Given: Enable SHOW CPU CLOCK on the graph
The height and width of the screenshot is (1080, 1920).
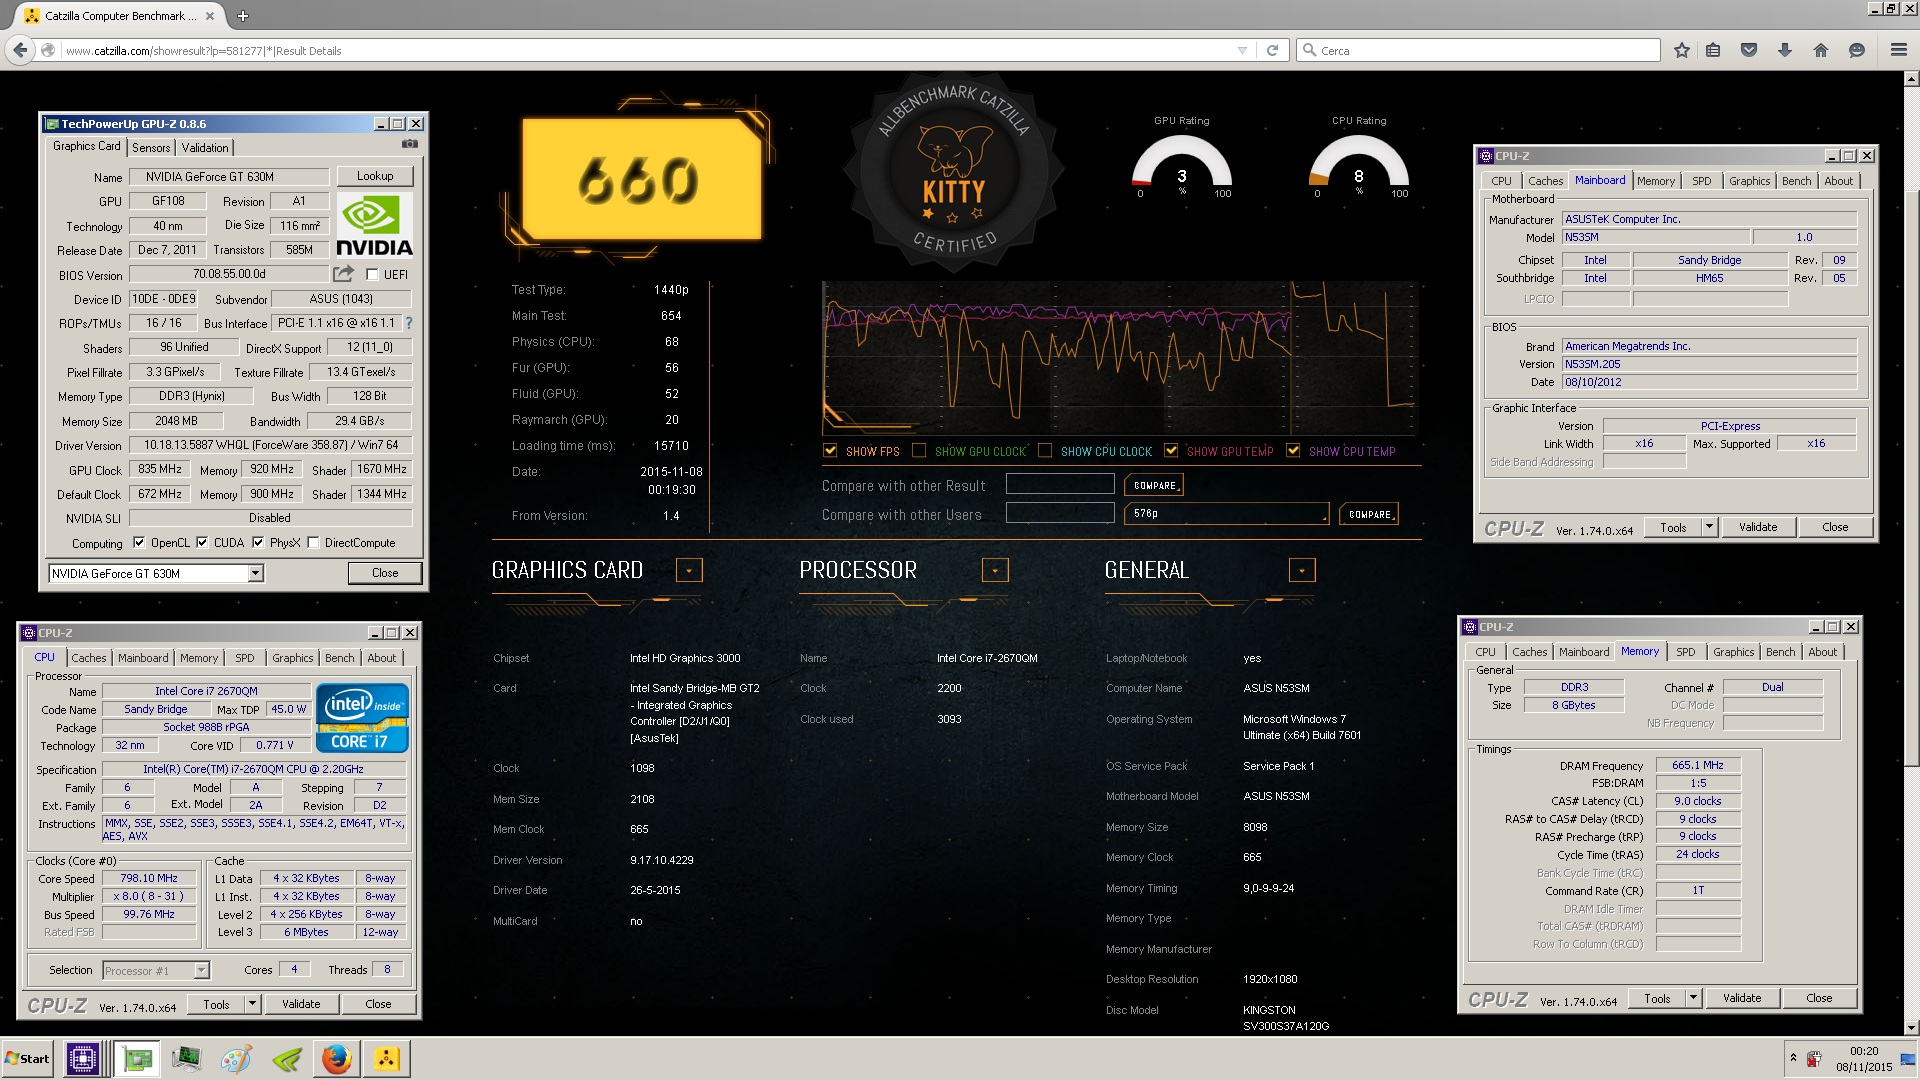Looking at the screenshot, I should [1045, 451].
